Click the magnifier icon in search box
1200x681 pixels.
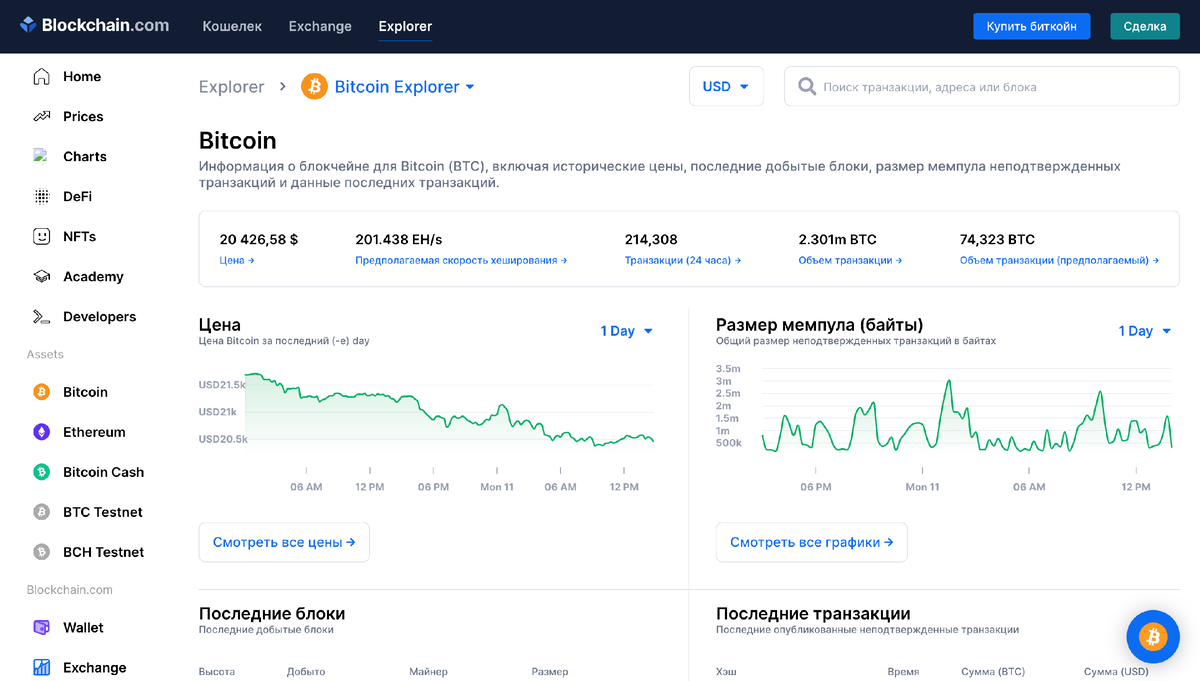(807, 87)
